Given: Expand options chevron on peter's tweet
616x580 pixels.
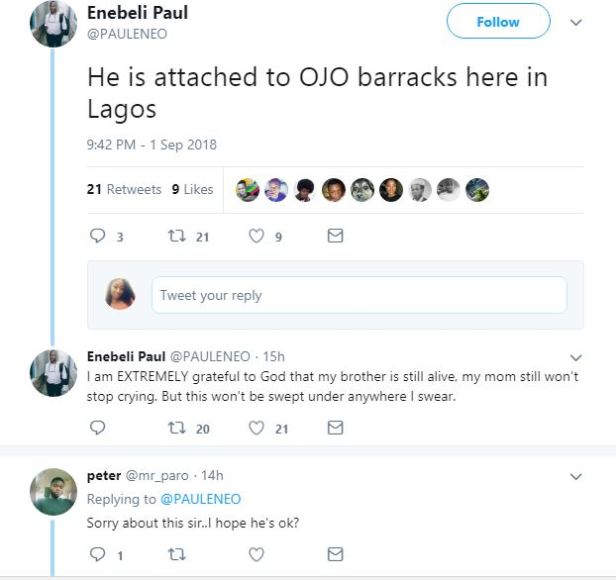Looking at the screenshot, I should pyautogui.click(x=575, y=477).
